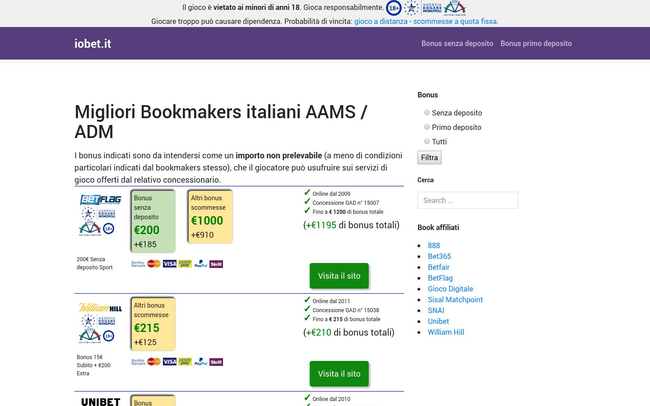Screen dimensions: 650x406
Task: Click the Skrill icon in the William Hill row
Action: 216,362
